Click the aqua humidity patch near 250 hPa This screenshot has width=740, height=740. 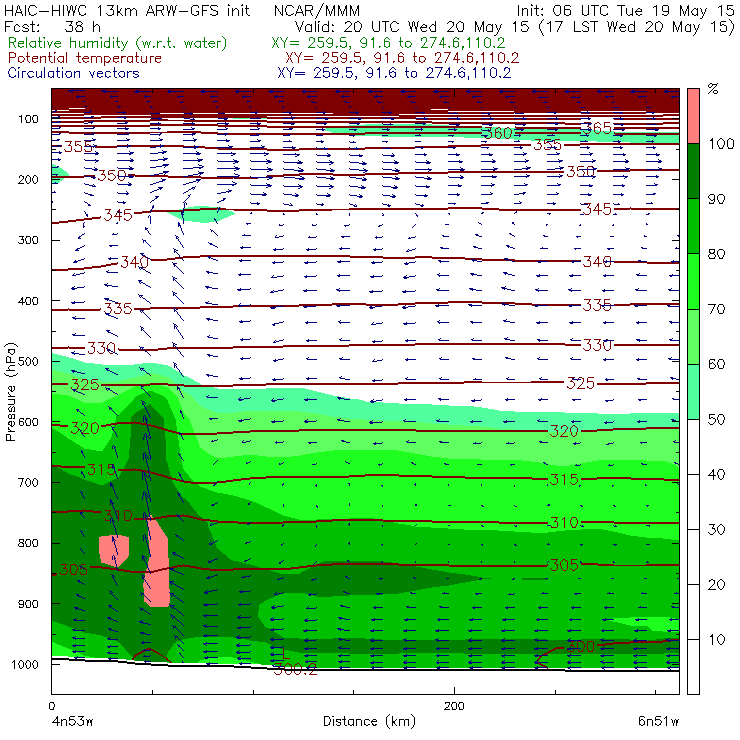coord(202,214)
